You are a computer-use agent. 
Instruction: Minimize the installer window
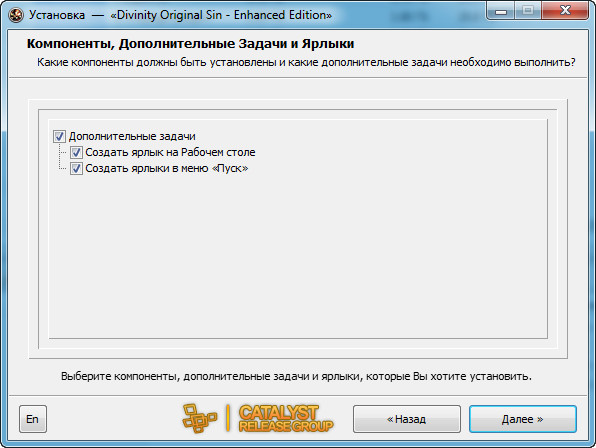501,11
